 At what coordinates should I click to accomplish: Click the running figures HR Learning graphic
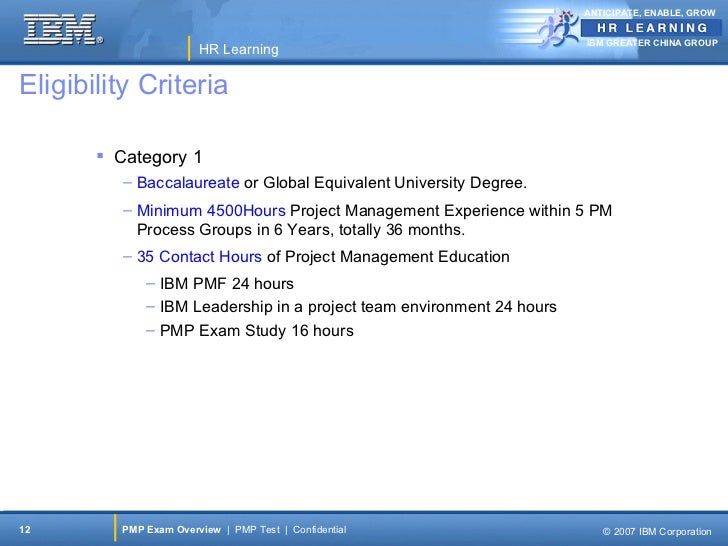coord(557,28)
